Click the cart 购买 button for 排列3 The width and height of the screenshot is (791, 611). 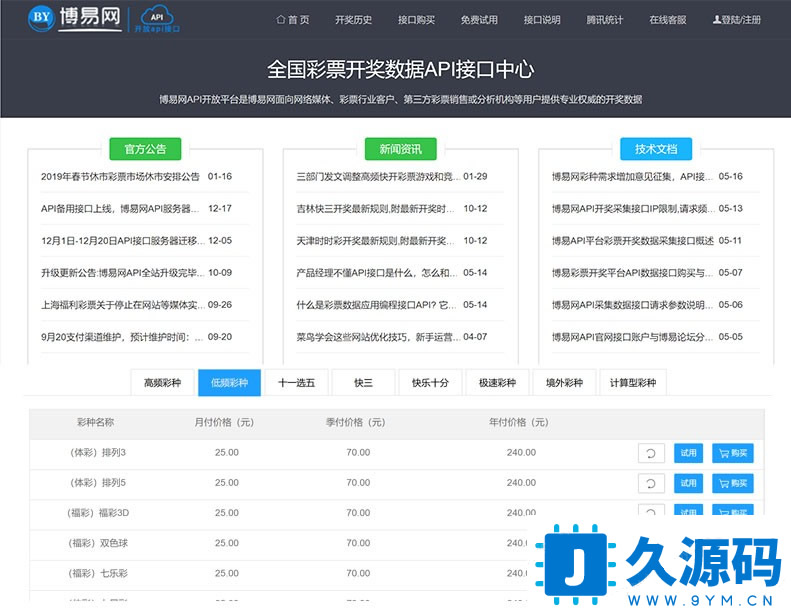click(733, 453)
